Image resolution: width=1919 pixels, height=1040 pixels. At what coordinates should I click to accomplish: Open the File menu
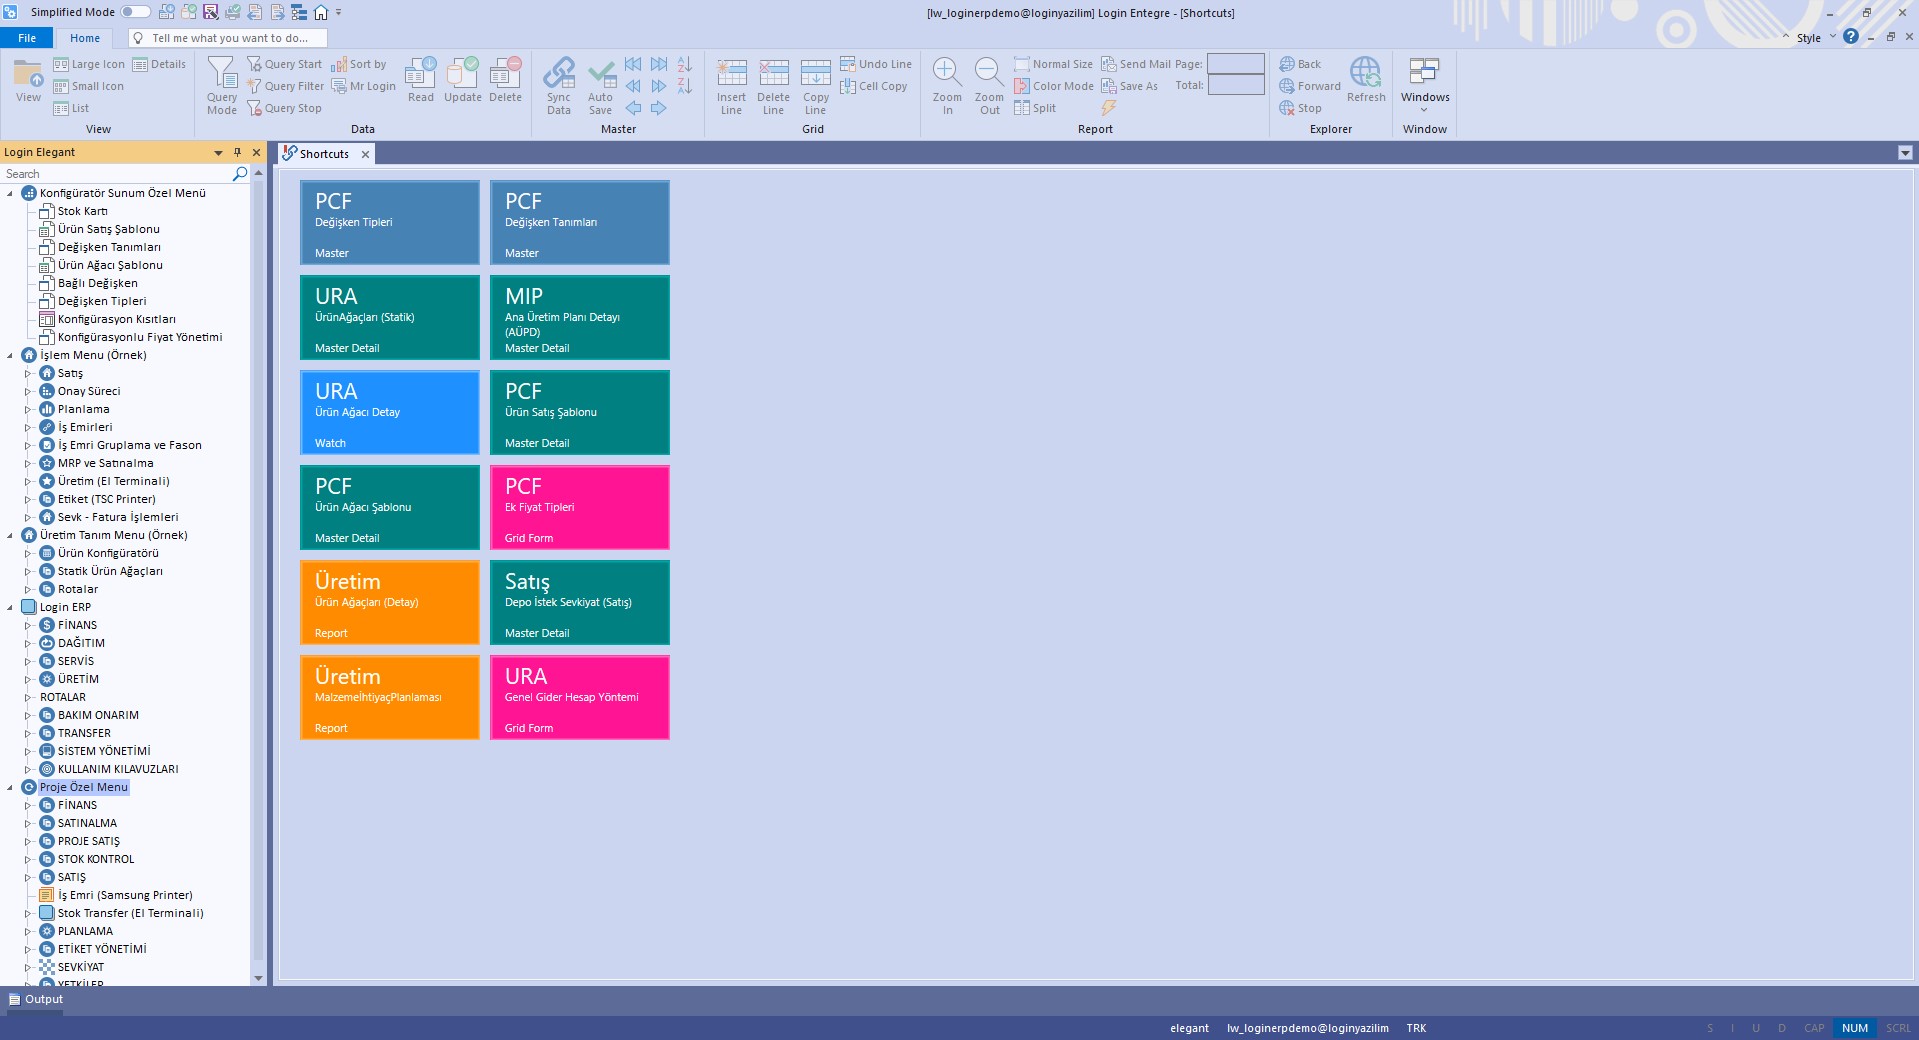pos(27,37)
